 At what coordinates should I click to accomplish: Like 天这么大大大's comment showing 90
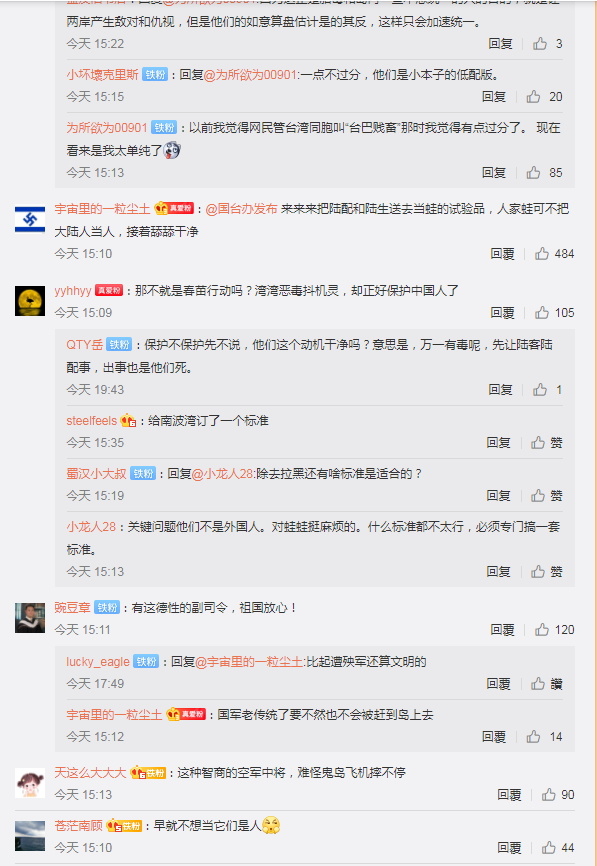(558, 795)
